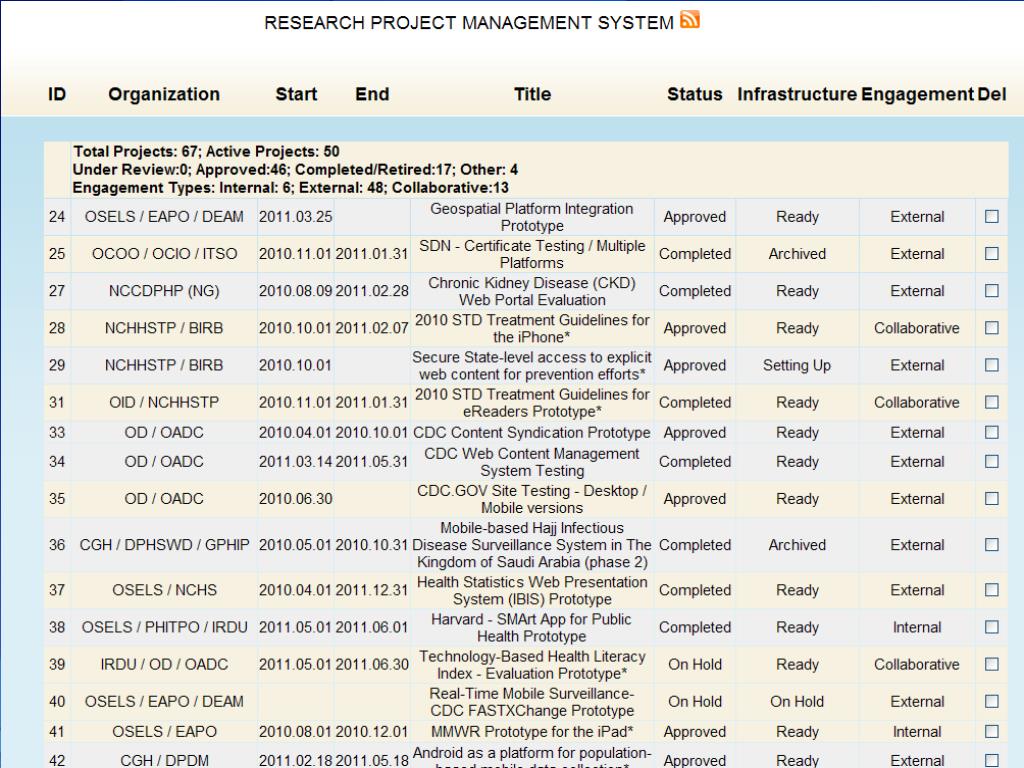Click the Harvard SMArt App project title
This screenshot has width=1024, height=768.
532,628
